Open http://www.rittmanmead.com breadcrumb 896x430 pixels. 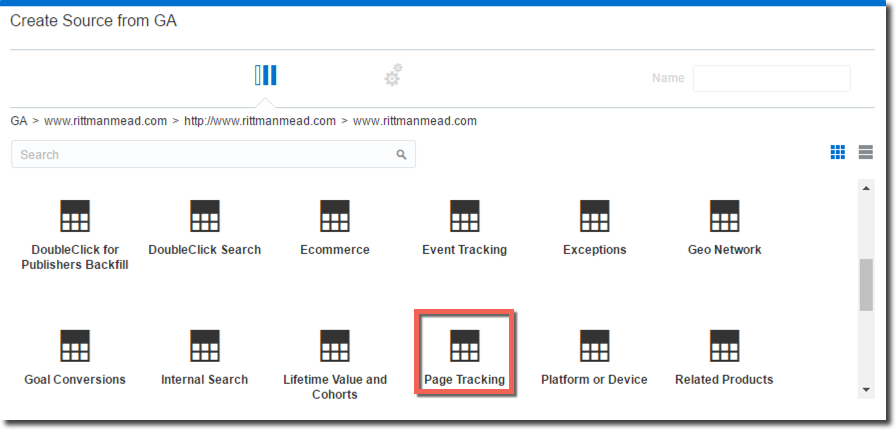[x=260, y=121]
